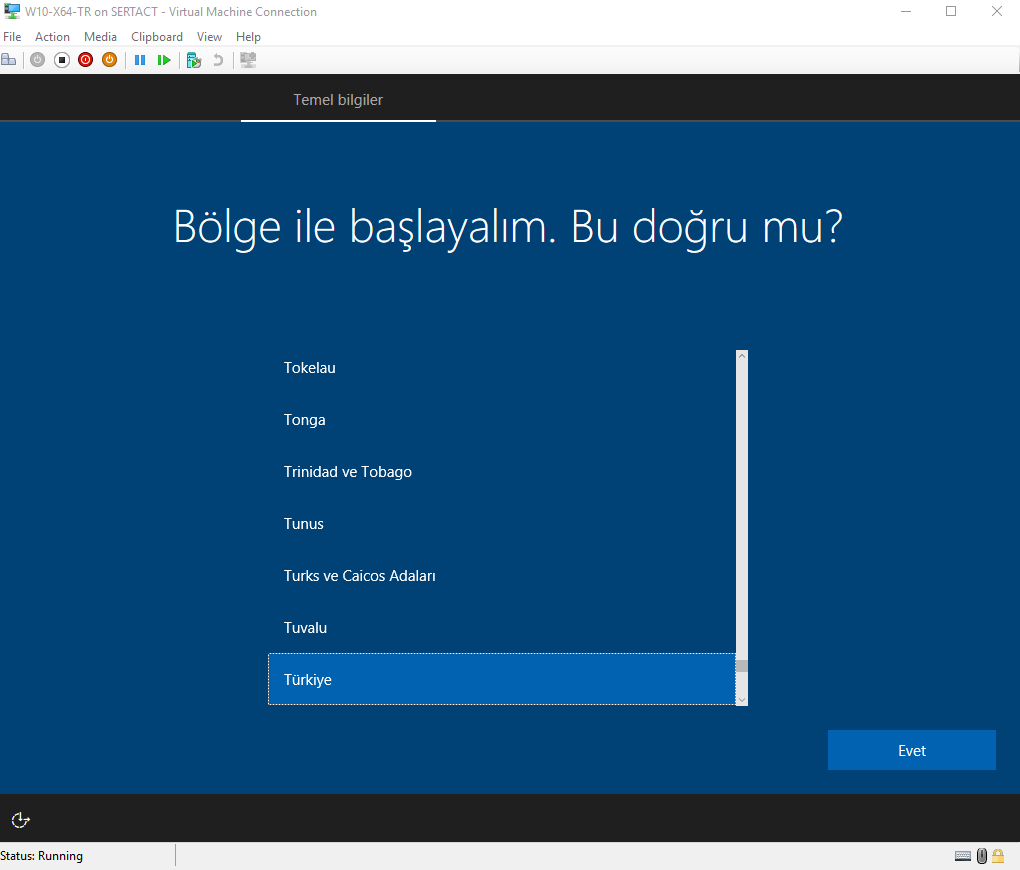This screenshot has width=1020, height=870.
Task: Click the Revert toolbar icon
Action: (x=218, y=60)
